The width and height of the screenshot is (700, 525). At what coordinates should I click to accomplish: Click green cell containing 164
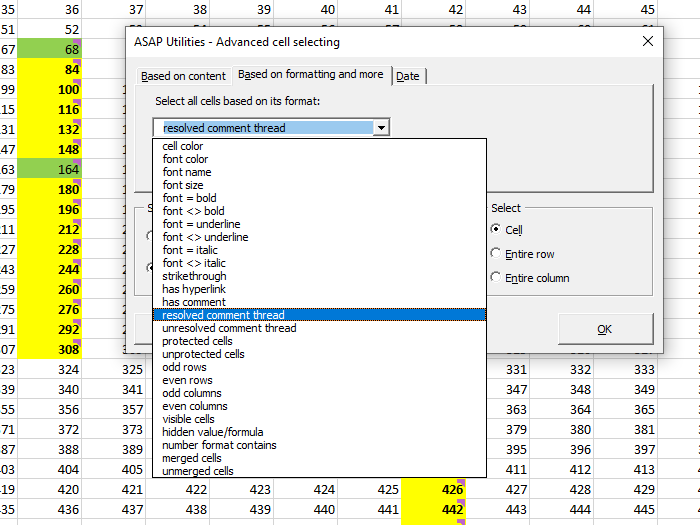50,169
